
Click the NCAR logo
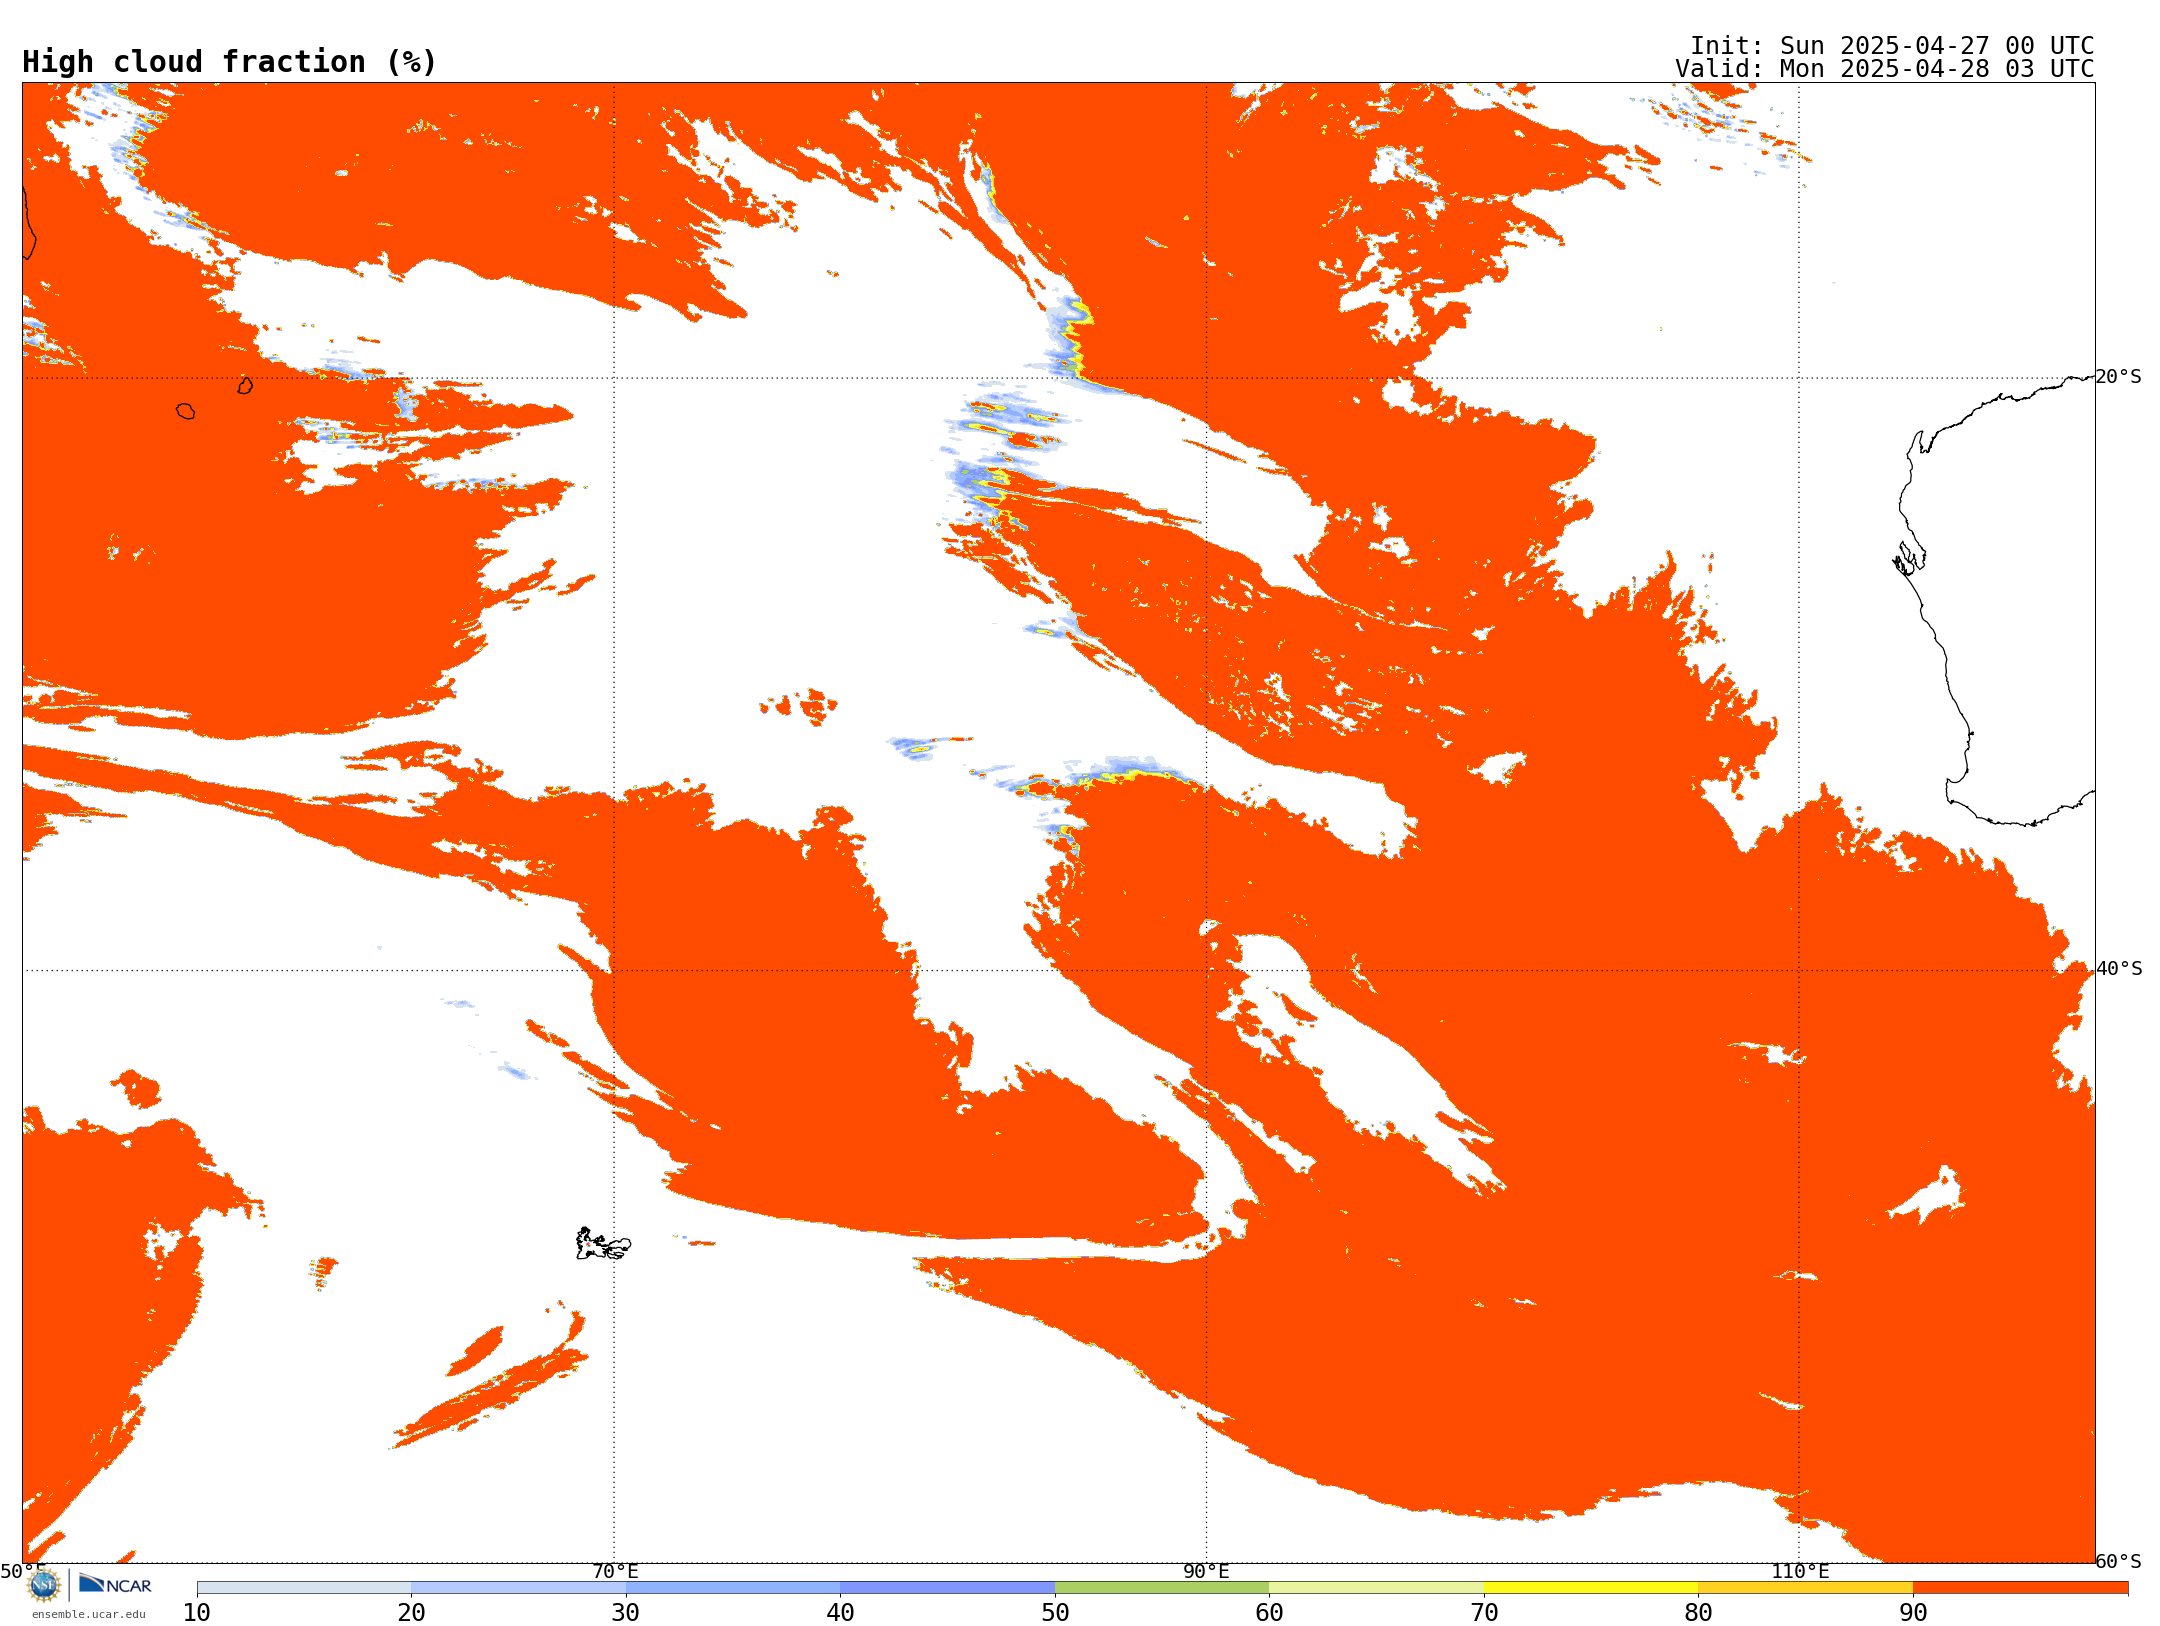[x=115, y=1584]
